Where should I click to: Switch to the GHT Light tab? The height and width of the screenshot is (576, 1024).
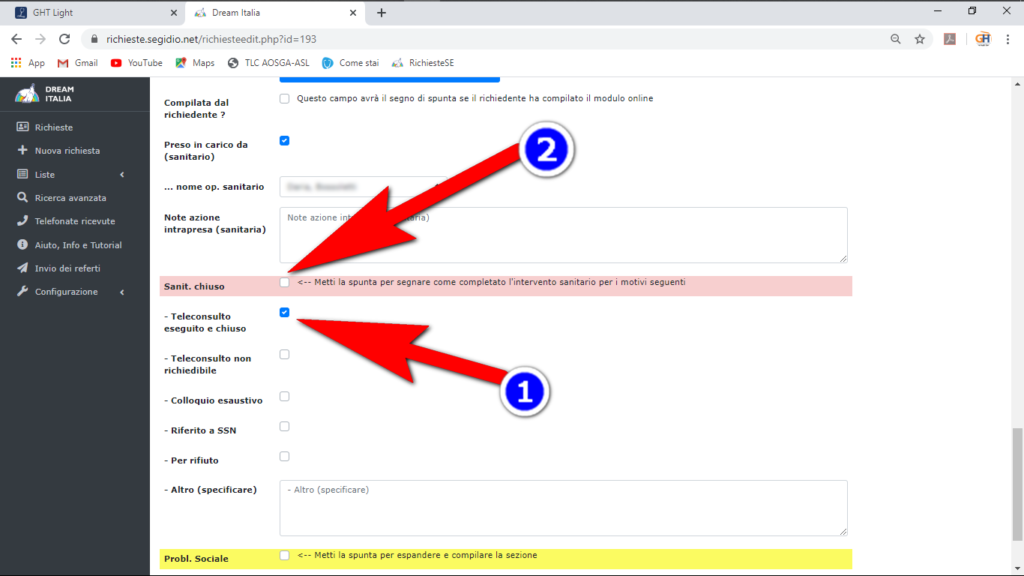click(x=90, y=13)
